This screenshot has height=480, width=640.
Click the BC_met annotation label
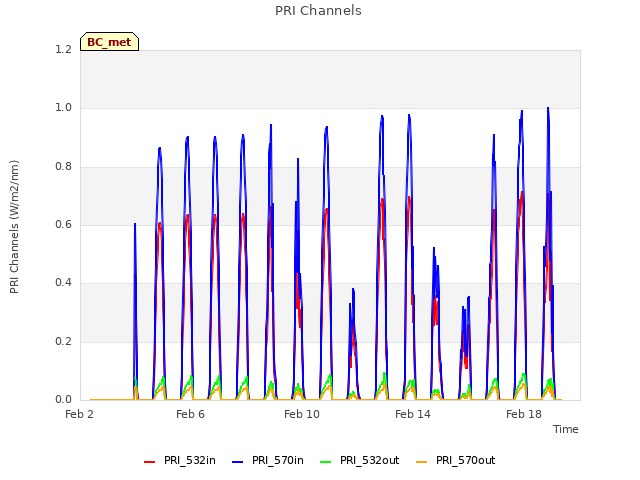point(109,42)
